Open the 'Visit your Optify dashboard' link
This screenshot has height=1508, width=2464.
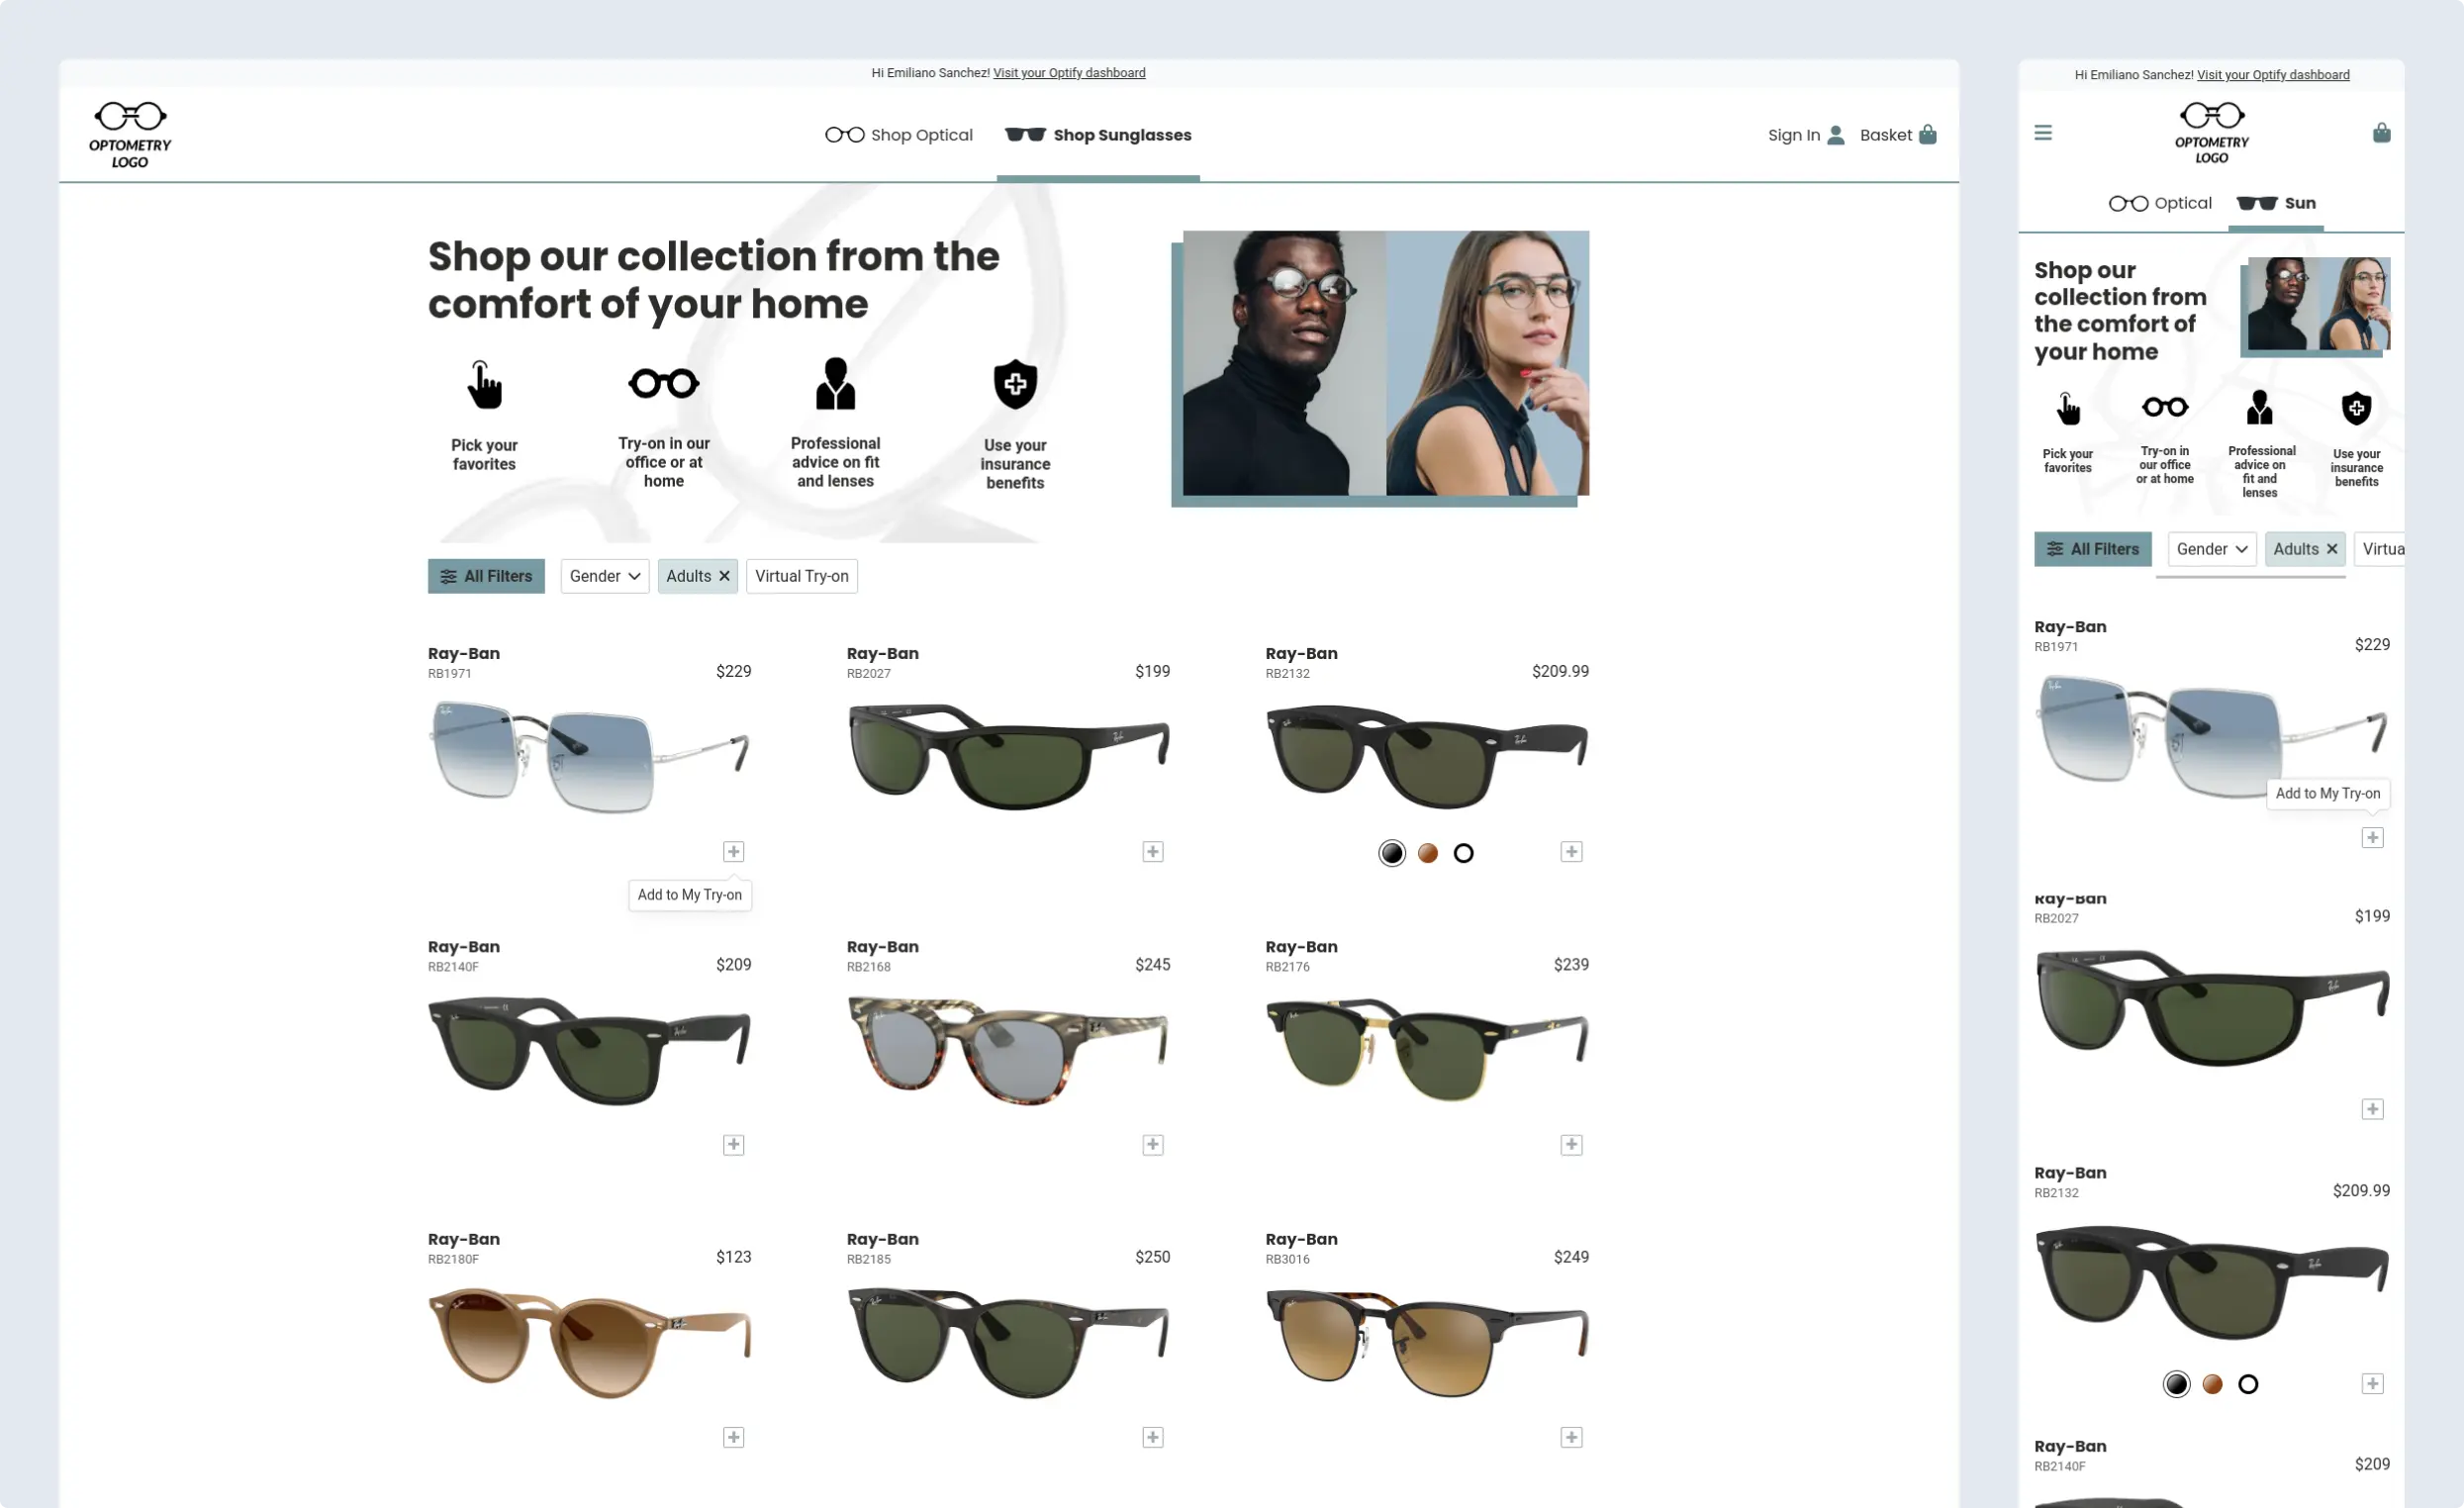pyautogui.click(x=1069, y=72)
